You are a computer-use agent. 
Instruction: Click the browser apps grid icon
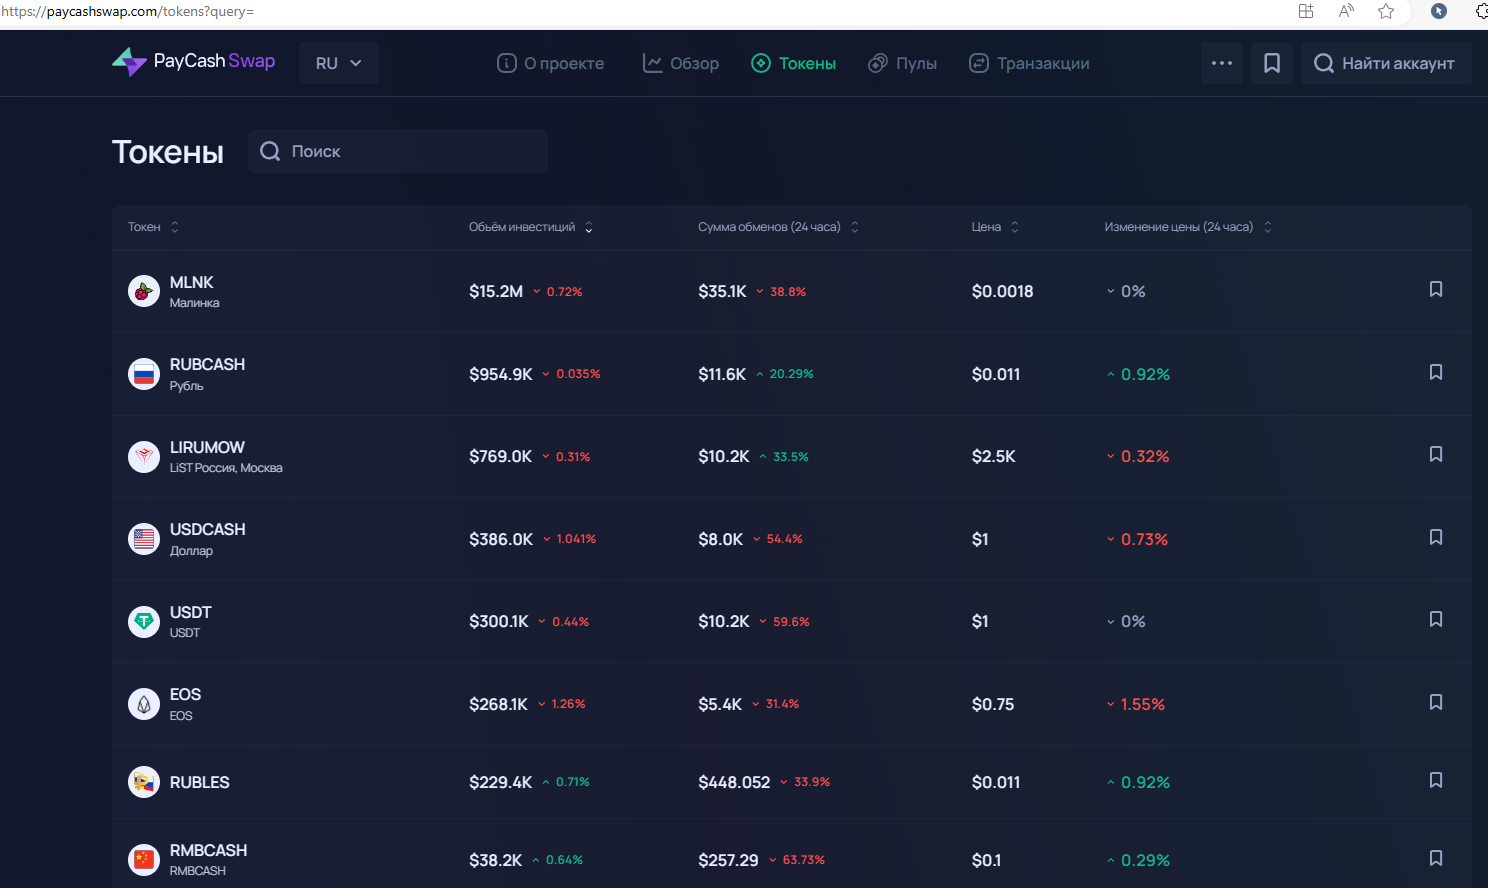[x=1306, y=11]
